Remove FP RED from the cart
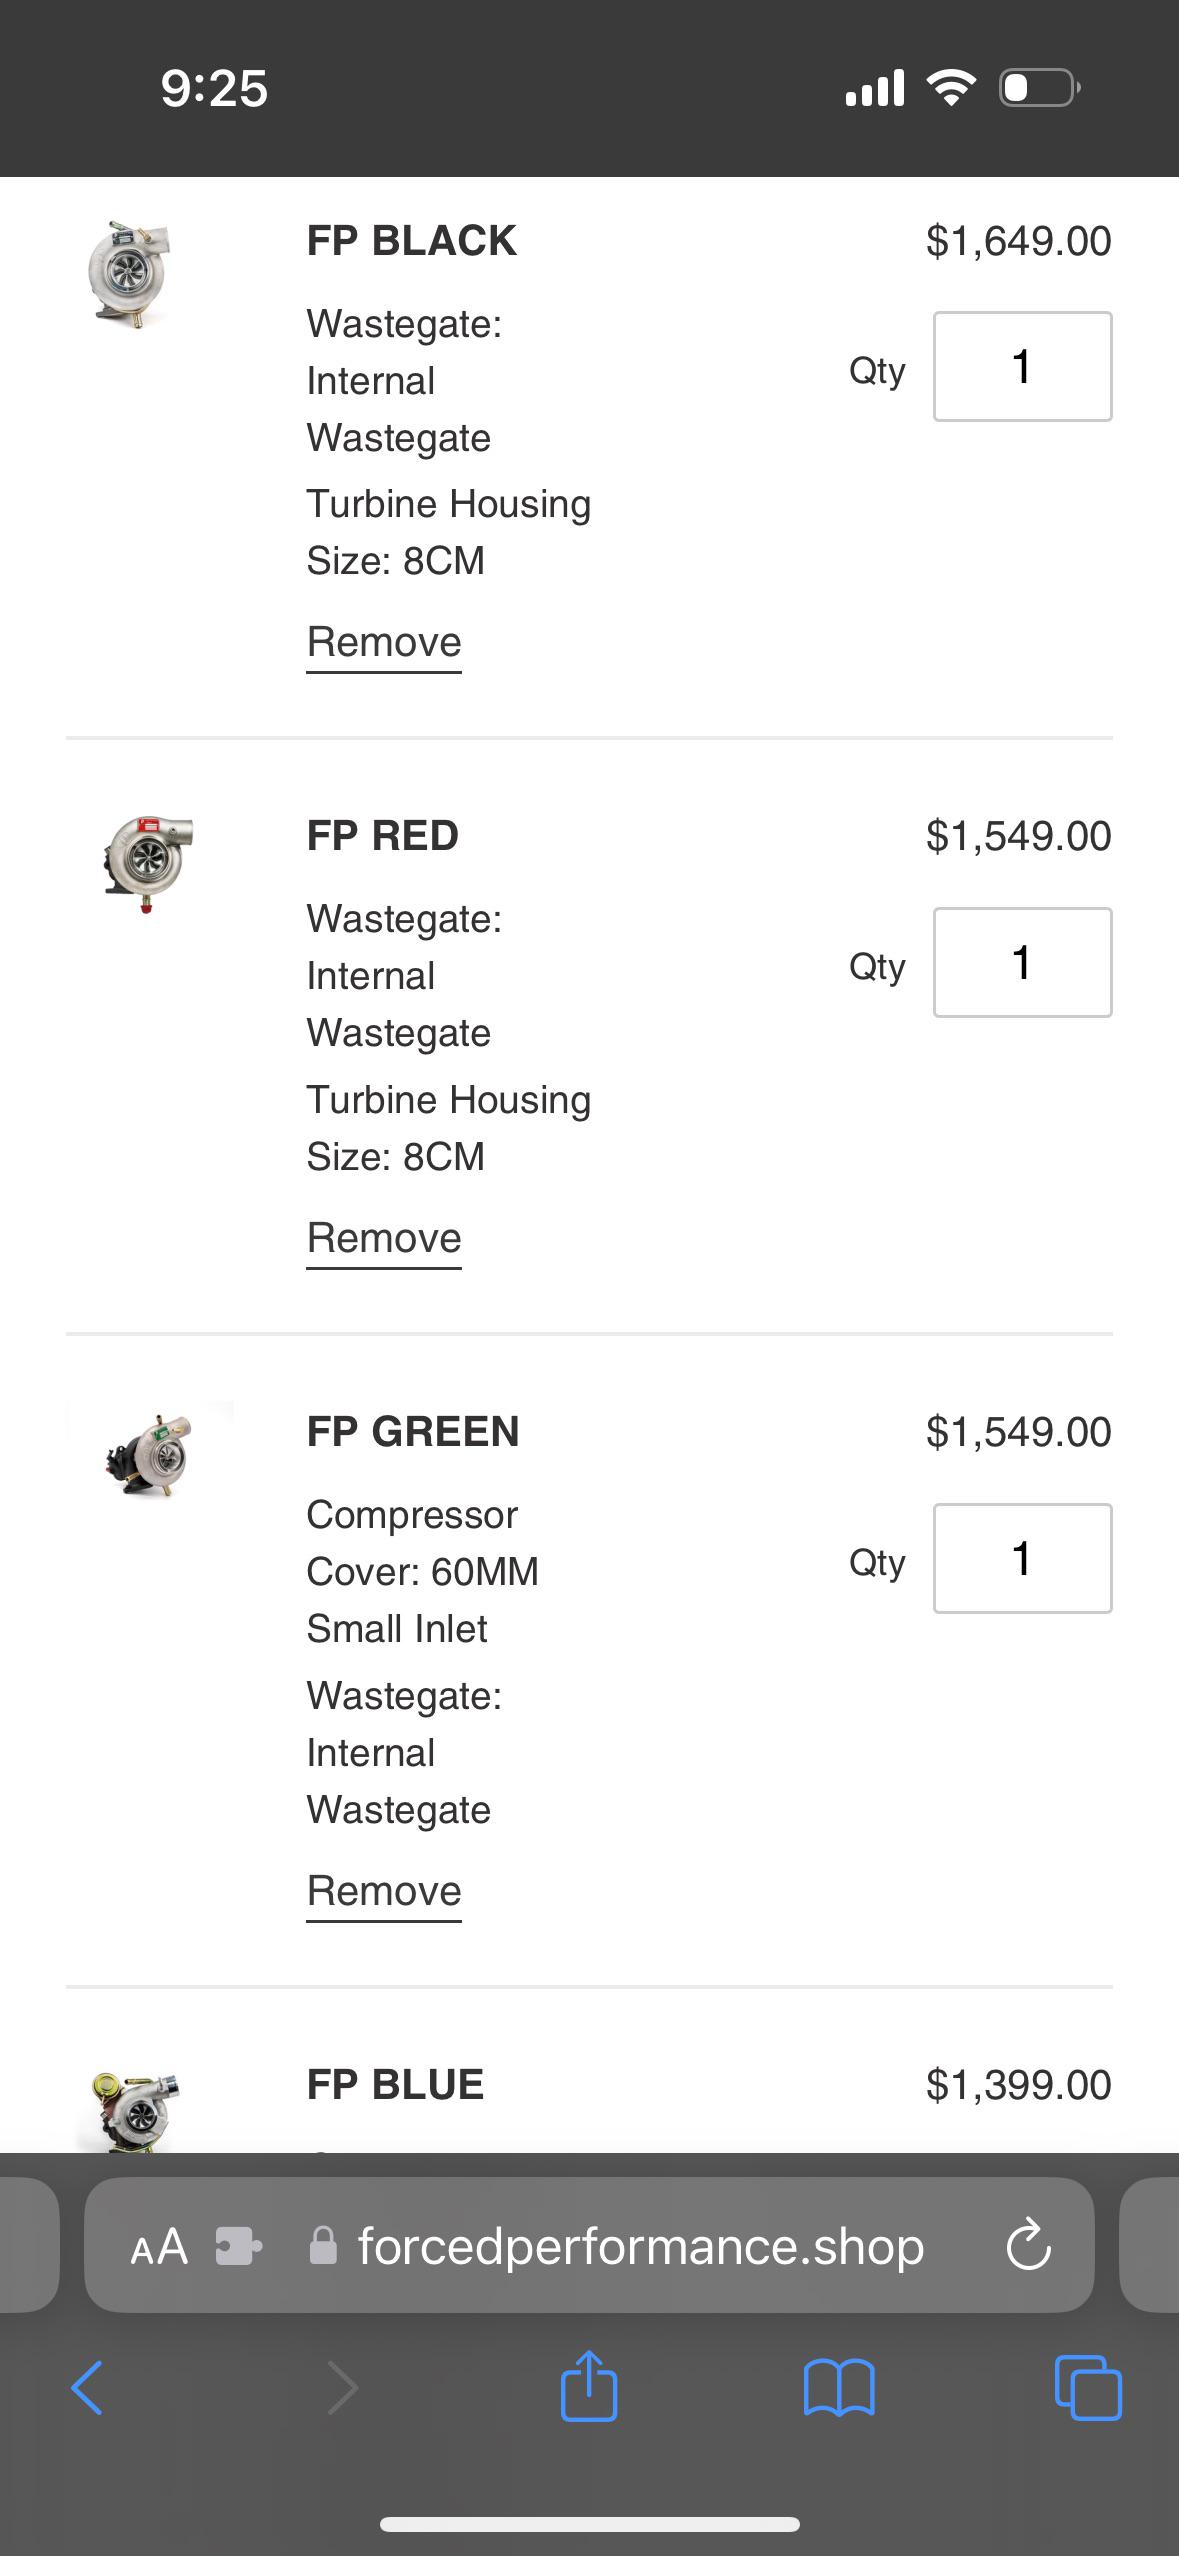1179x2556 pixels. coord(384,1238)
